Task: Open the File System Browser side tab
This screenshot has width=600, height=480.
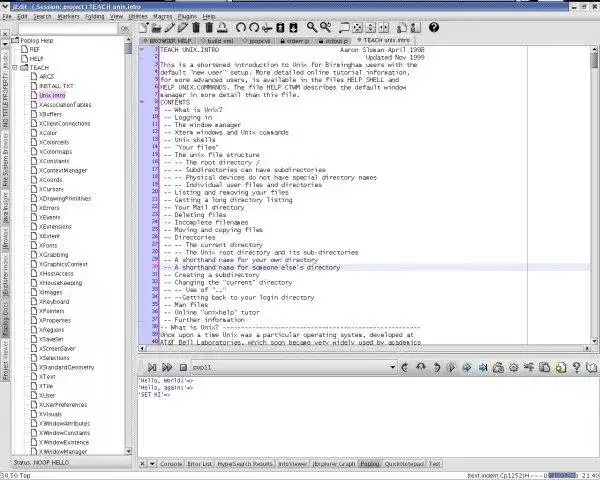Action: (x=5, y=160)
